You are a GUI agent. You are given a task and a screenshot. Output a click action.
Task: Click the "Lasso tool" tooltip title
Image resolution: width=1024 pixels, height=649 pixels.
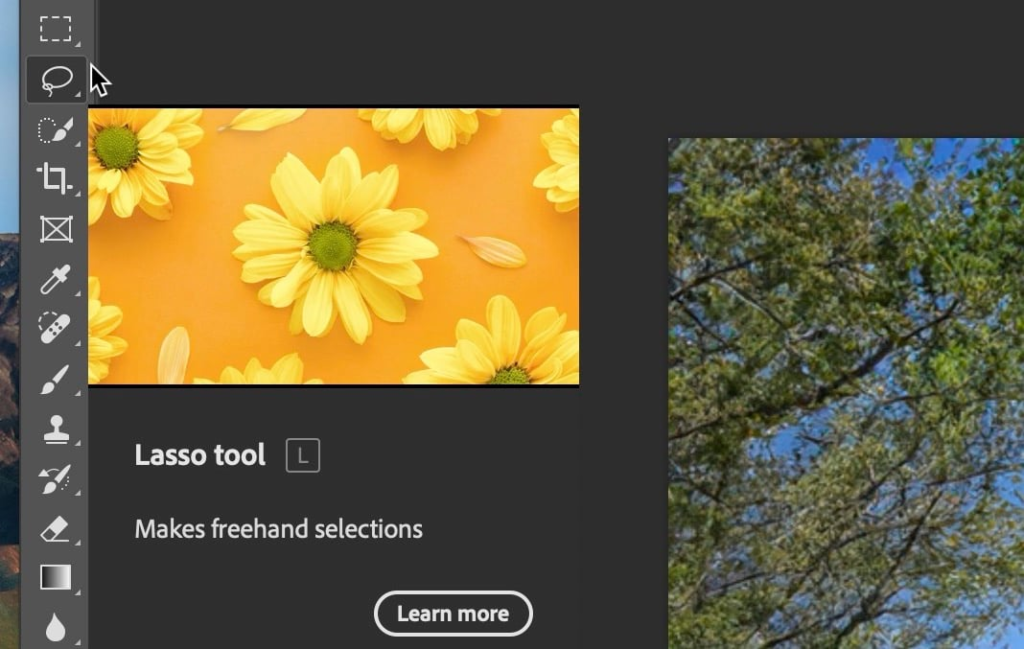200,456
